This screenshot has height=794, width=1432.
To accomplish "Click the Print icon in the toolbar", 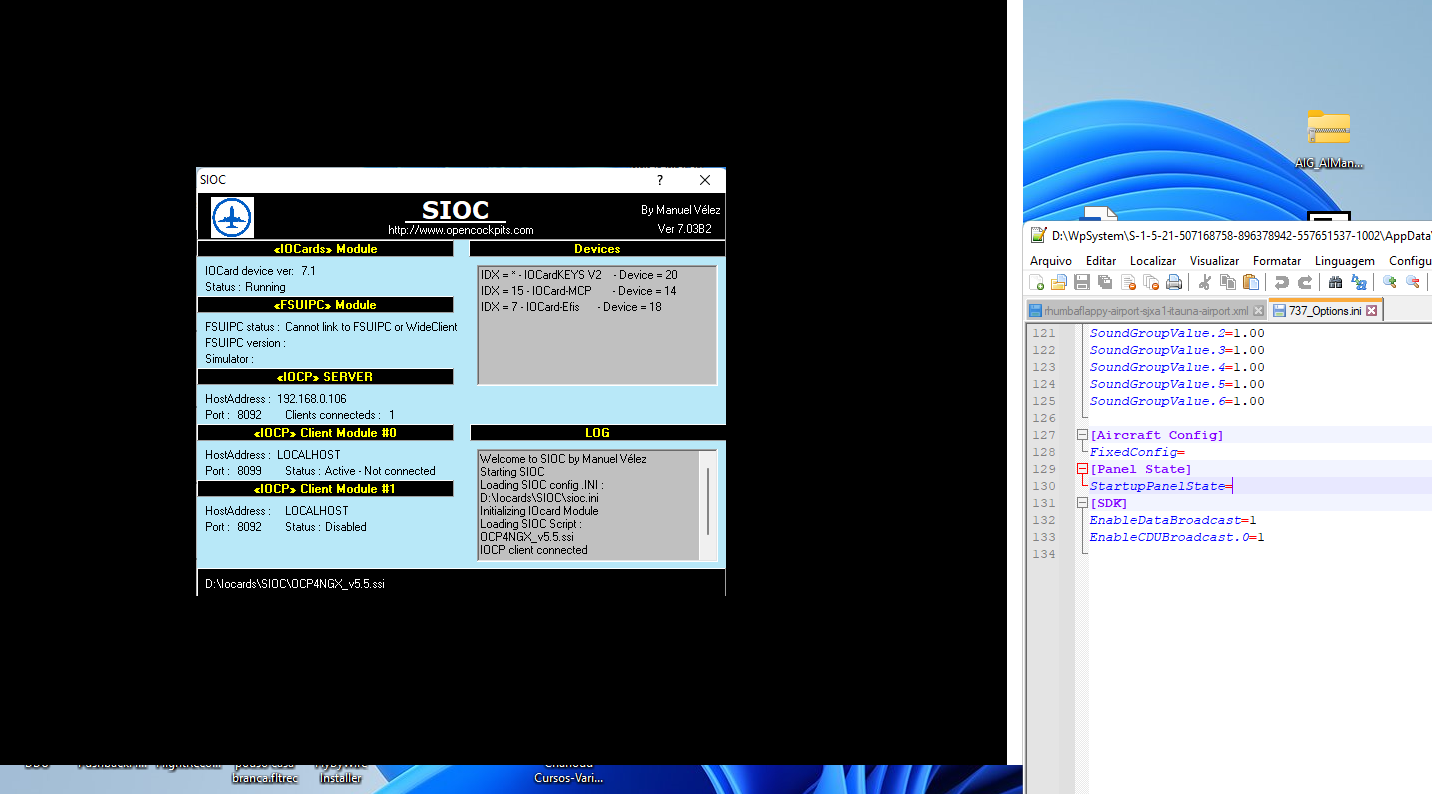I will tap(1174, 282).
